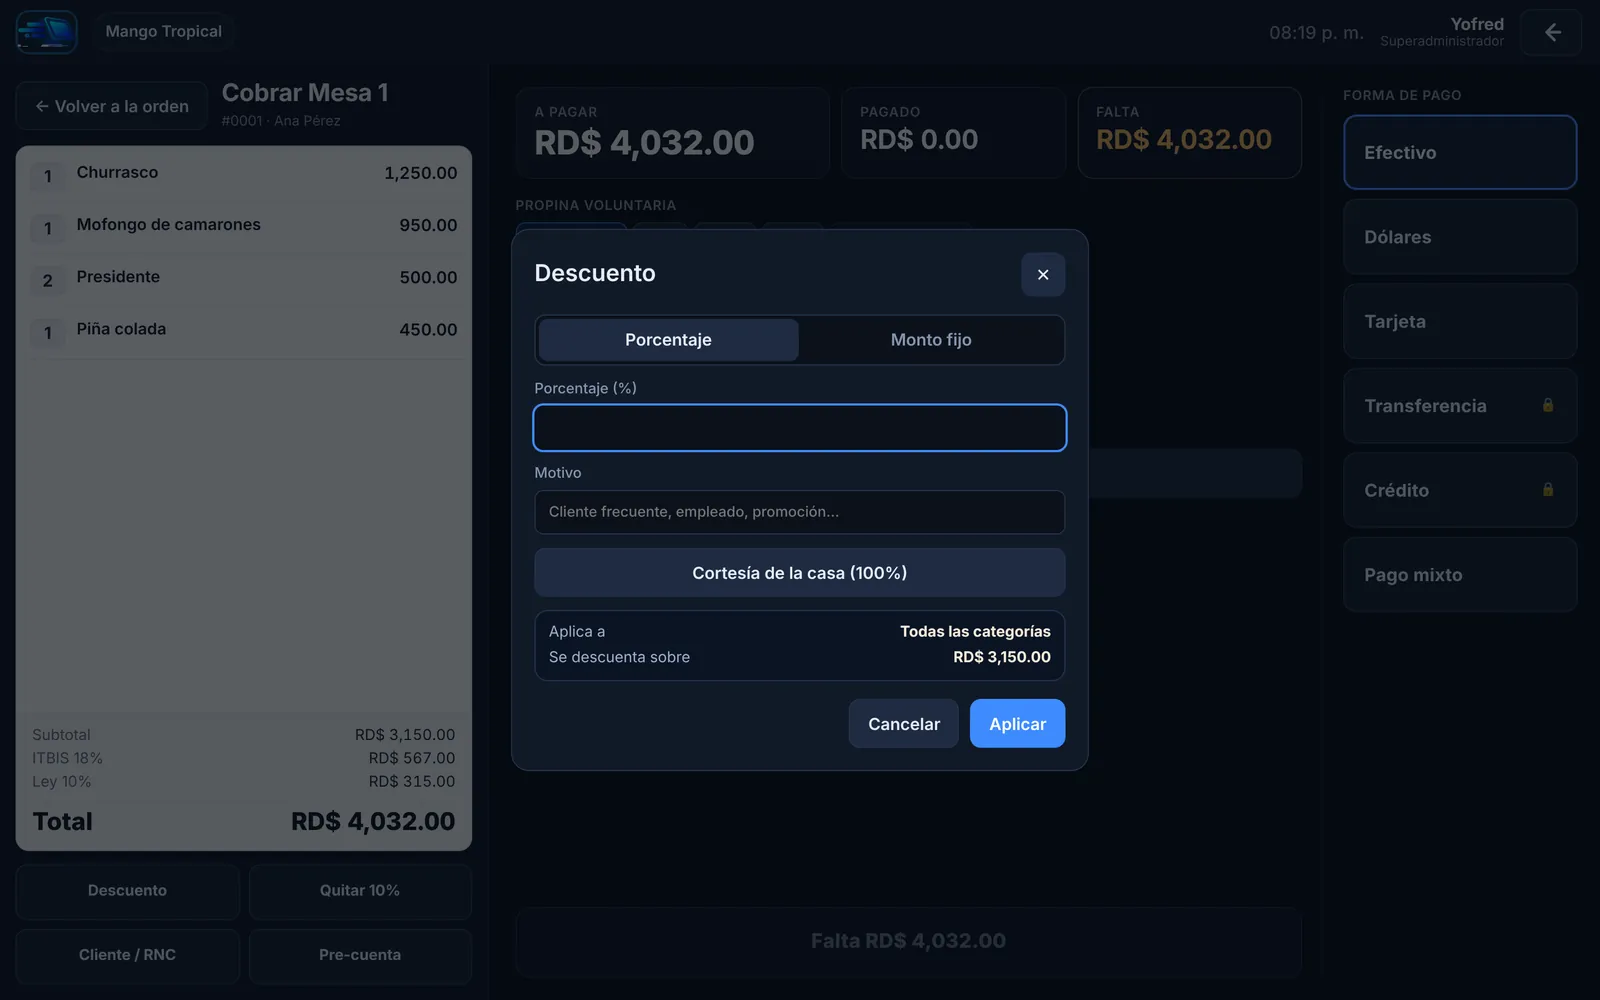1600x1000 pixels.
Task: Click the A PAGAR RD$ 4,032.00 card
Action: [673, 133]
